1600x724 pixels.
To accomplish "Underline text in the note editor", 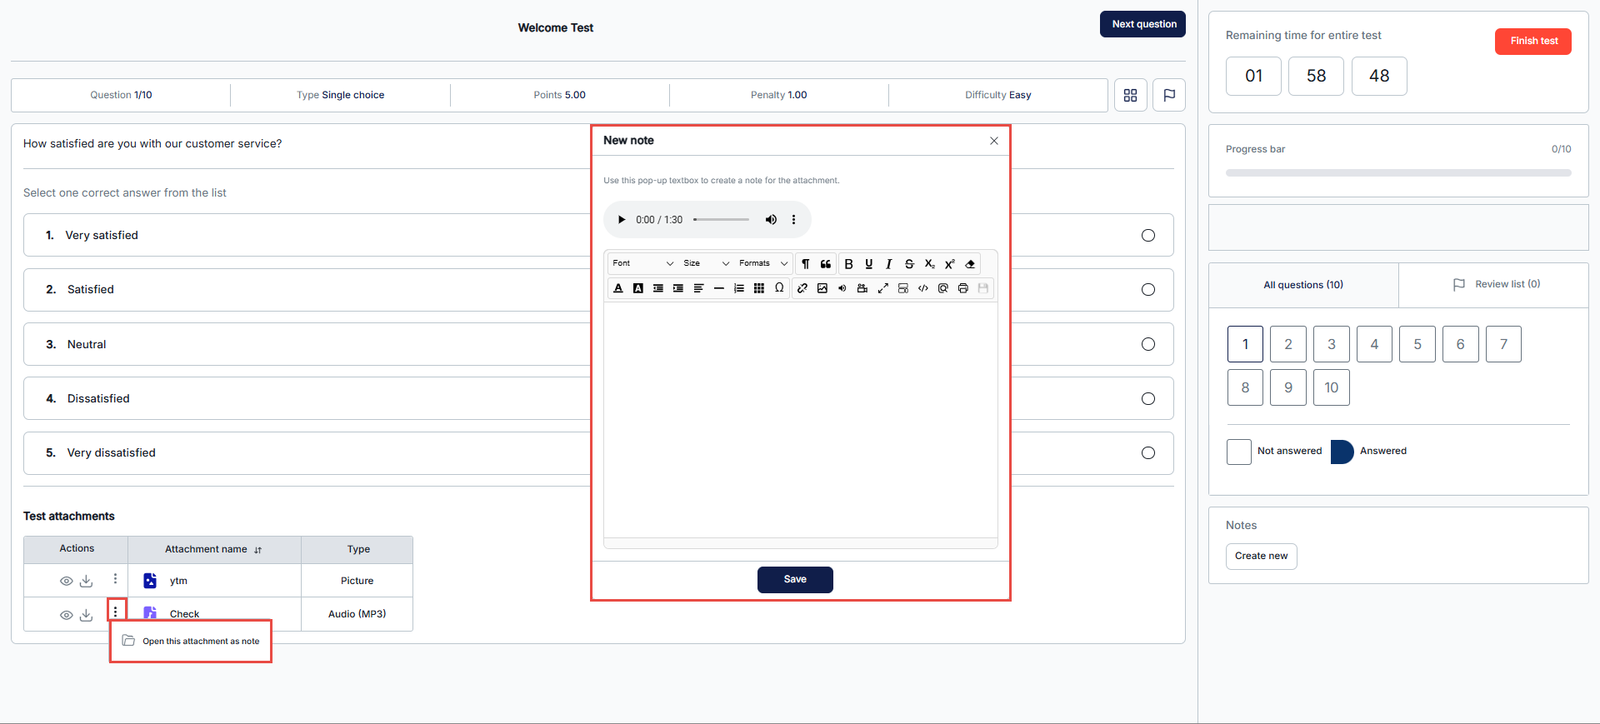I will coord(869,264).
